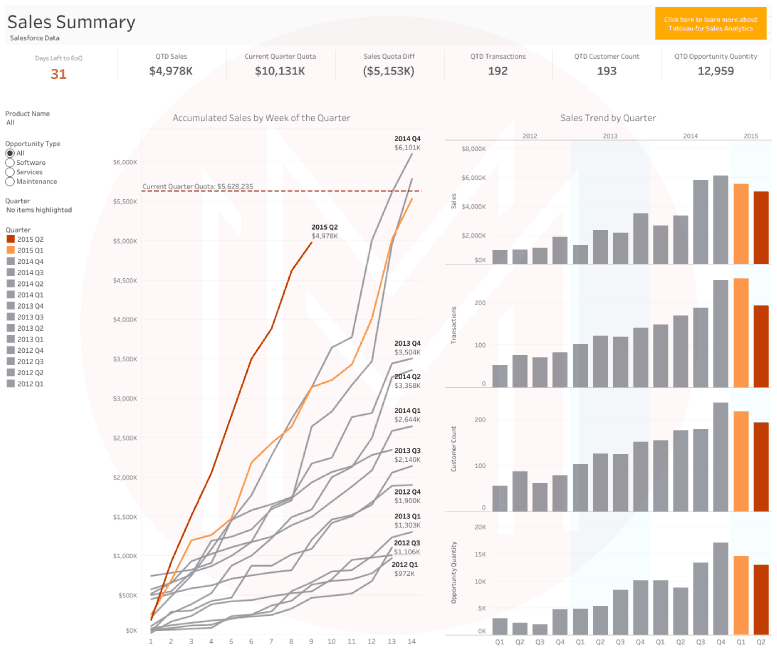Select 2014 Q4 in the Quarter legend

pyautogui.click(x=30, y=261)
